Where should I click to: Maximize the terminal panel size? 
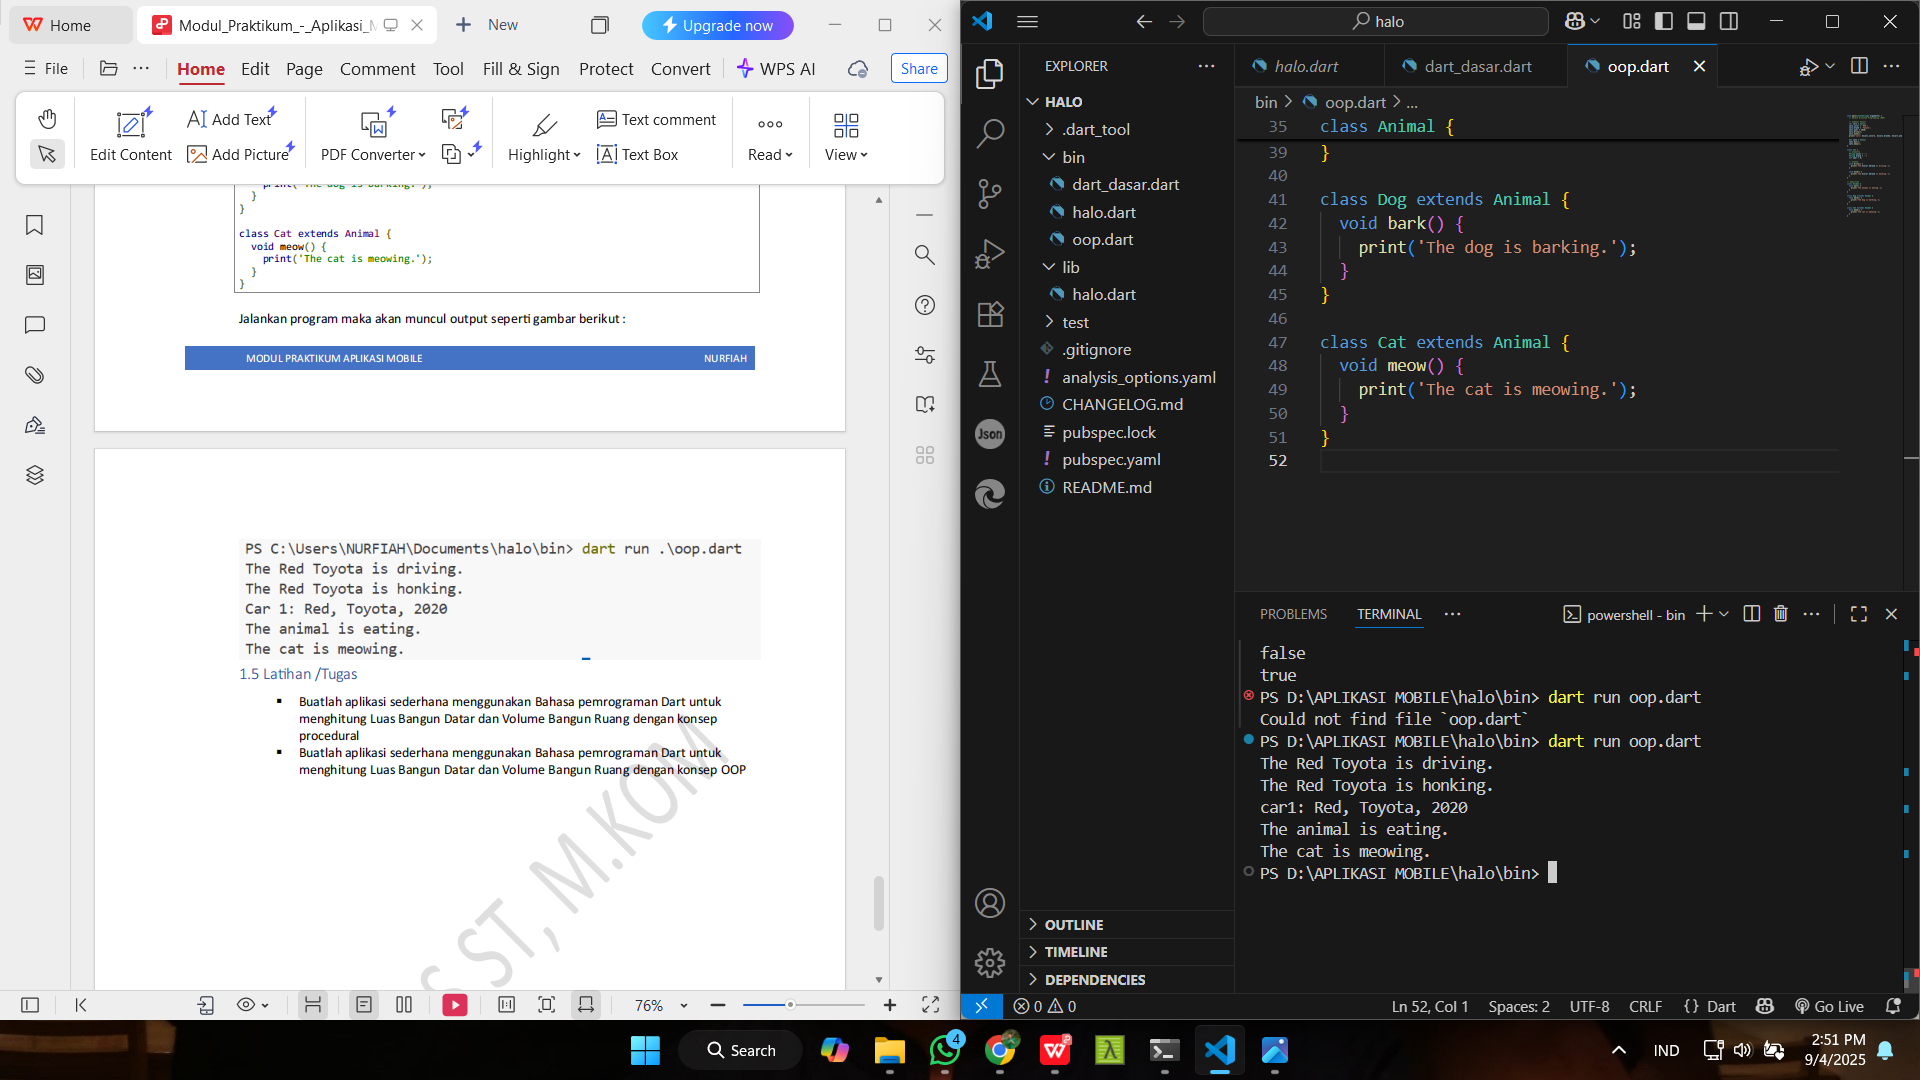click(1858, 614)
